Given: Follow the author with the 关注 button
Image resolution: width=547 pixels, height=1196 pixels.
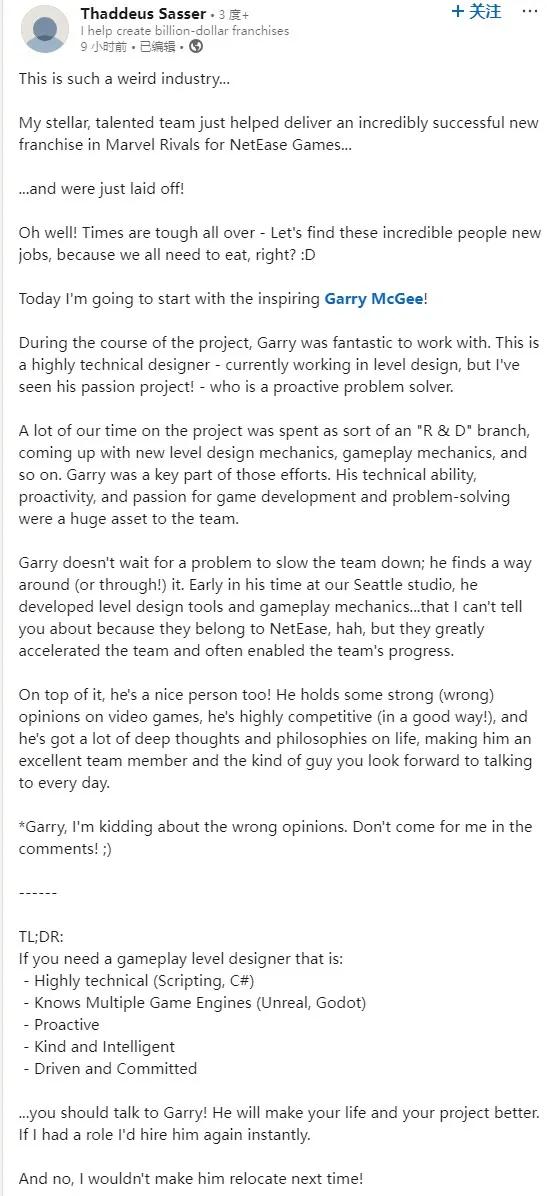Looking at the screenshot, I should pos(477,11).
